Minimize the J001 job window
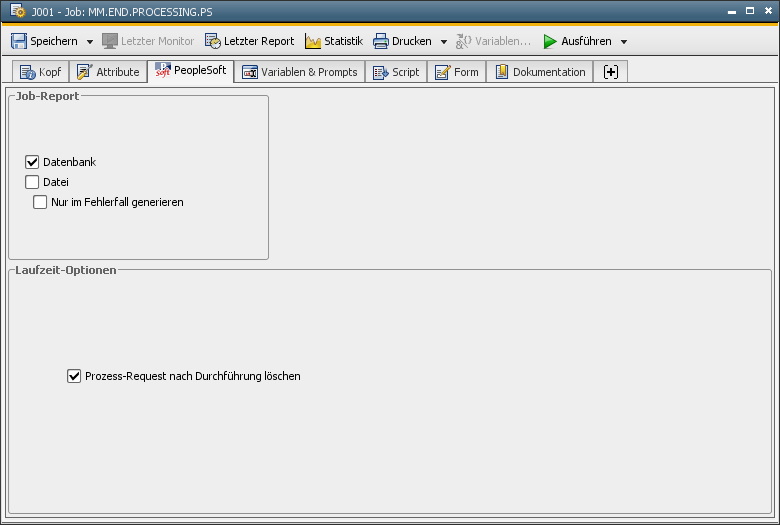The height and width of the screenshot is (525, 780). (x=731, y=11)
